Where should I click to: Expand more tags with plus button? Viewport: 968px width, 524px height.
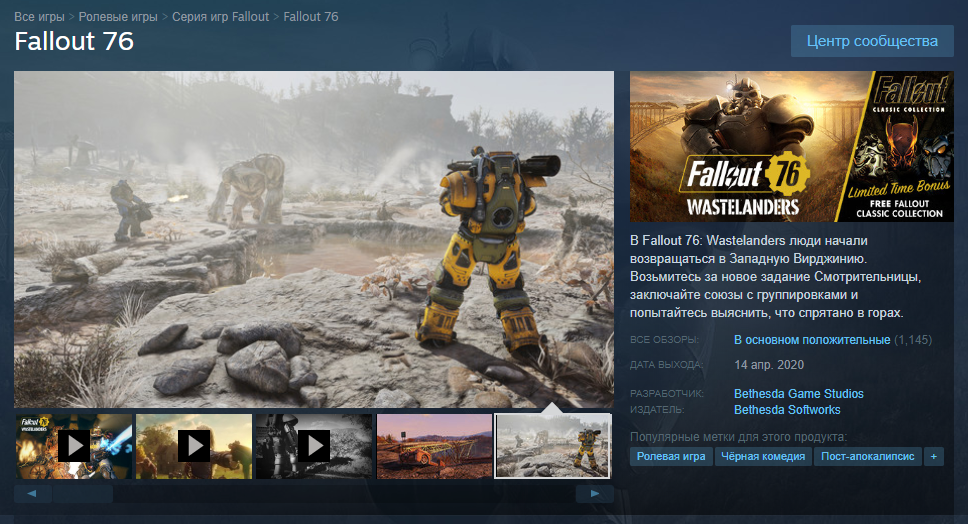point(934,456)
